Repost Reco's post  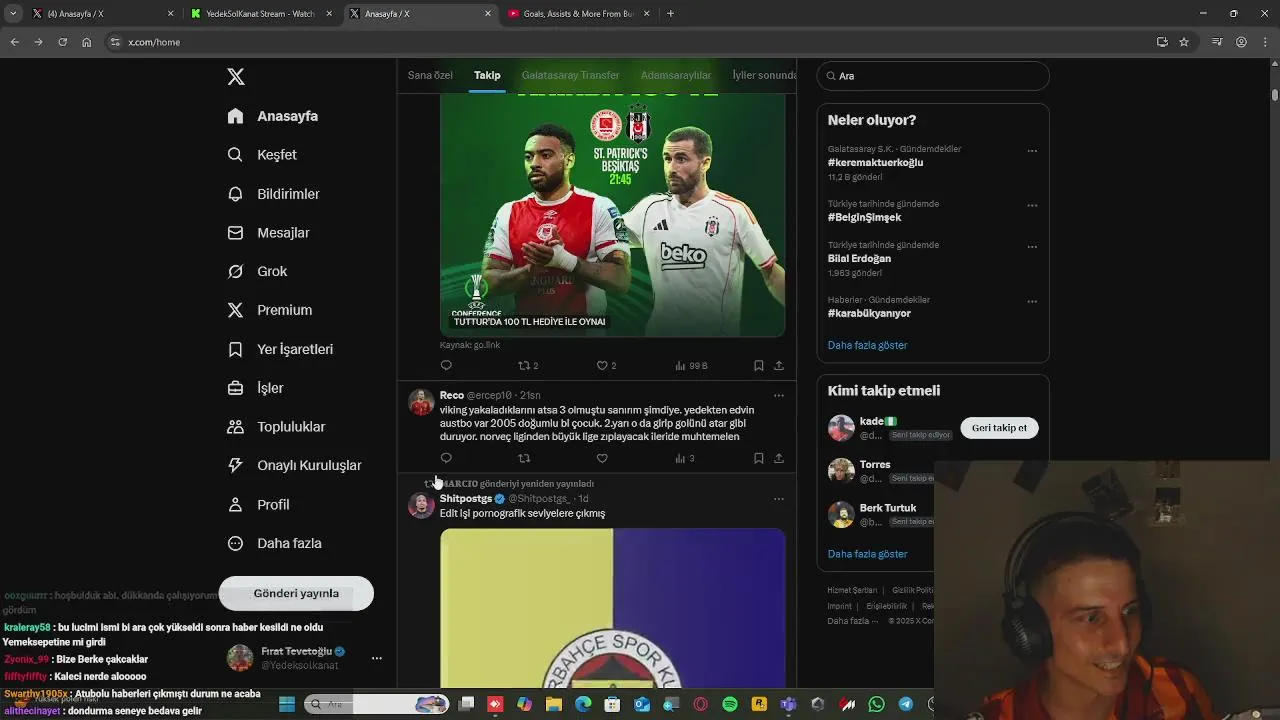[524, 459]
